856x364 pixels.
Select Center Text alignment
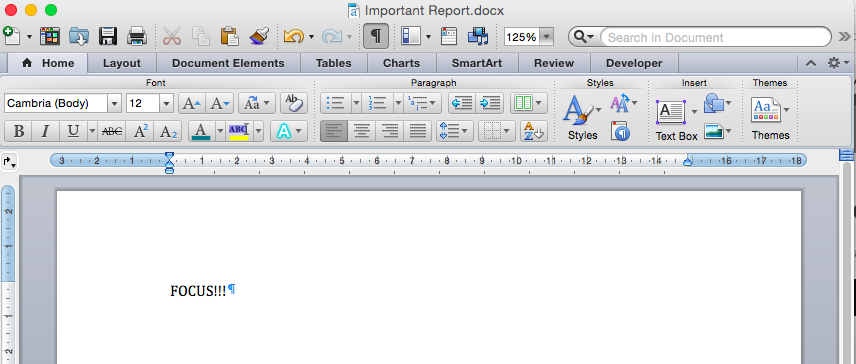[362, 132]
